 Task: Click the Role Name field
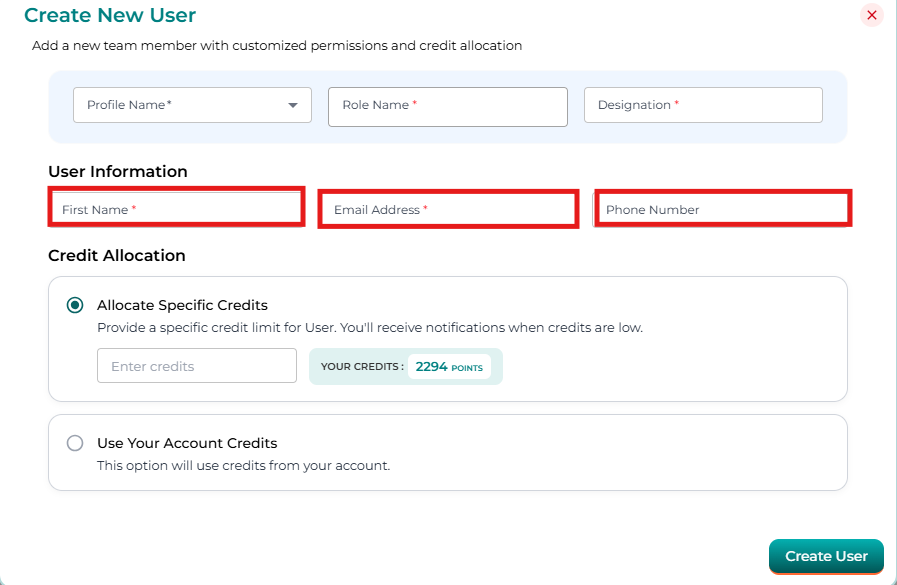tap(447, 106)
